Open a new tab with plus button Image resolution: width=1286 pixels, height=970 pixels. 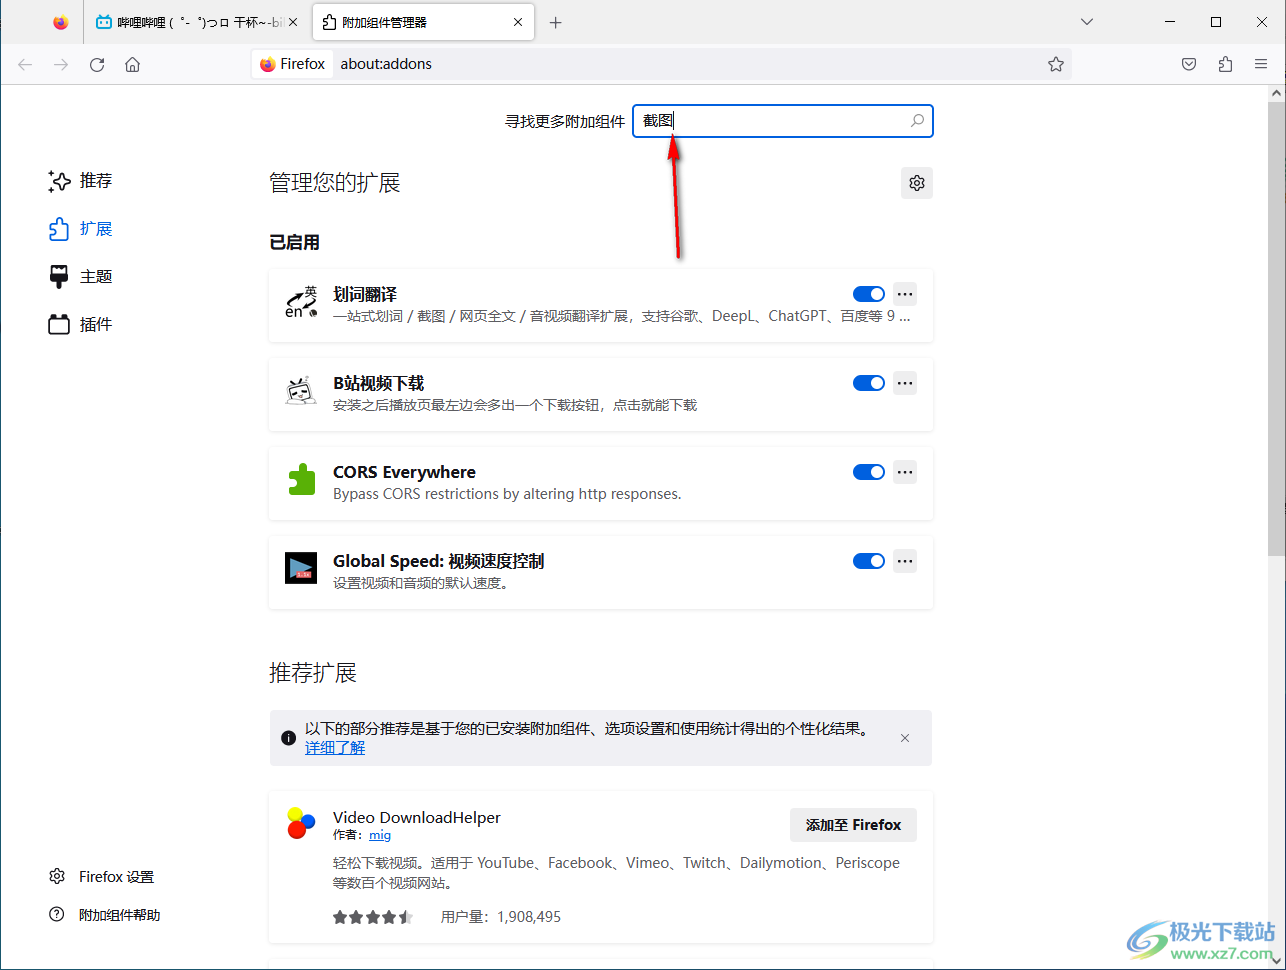pos(556,22)
